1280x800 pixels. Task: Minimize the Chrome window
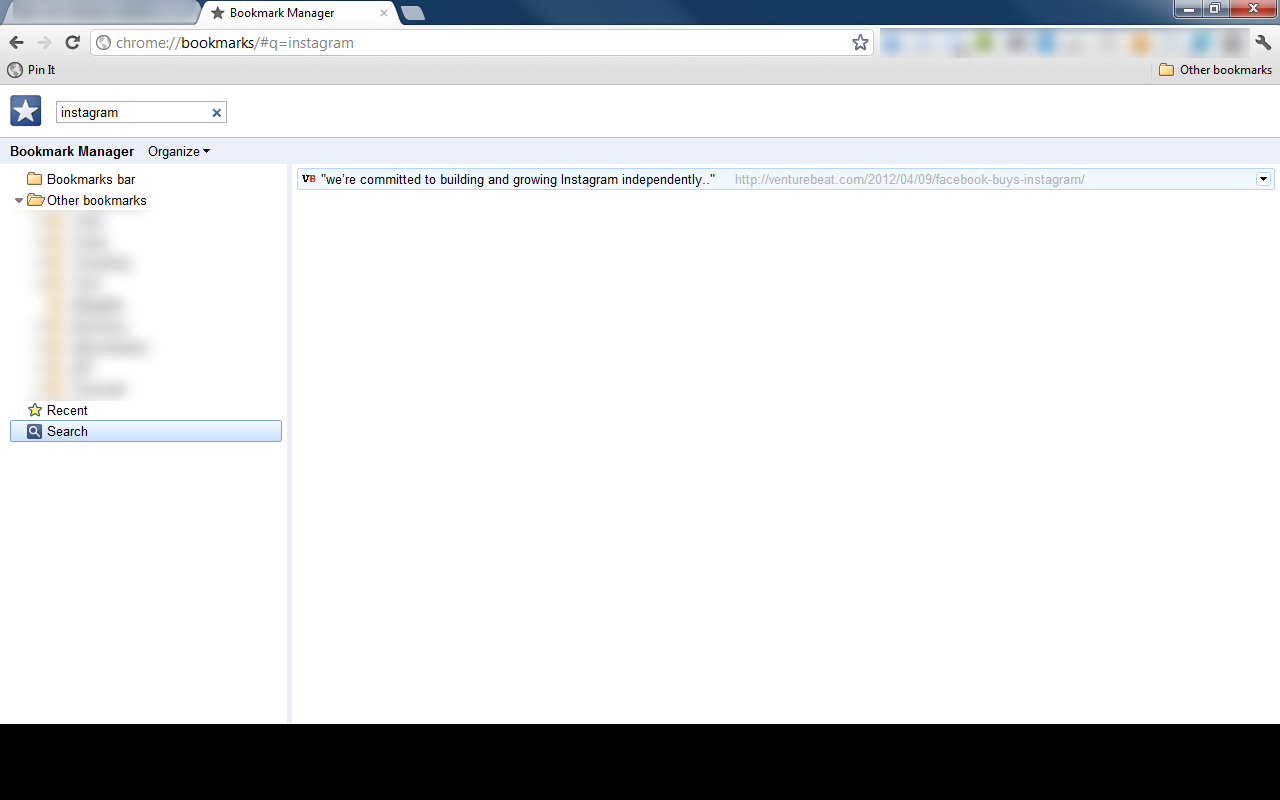coord(1189,9)
